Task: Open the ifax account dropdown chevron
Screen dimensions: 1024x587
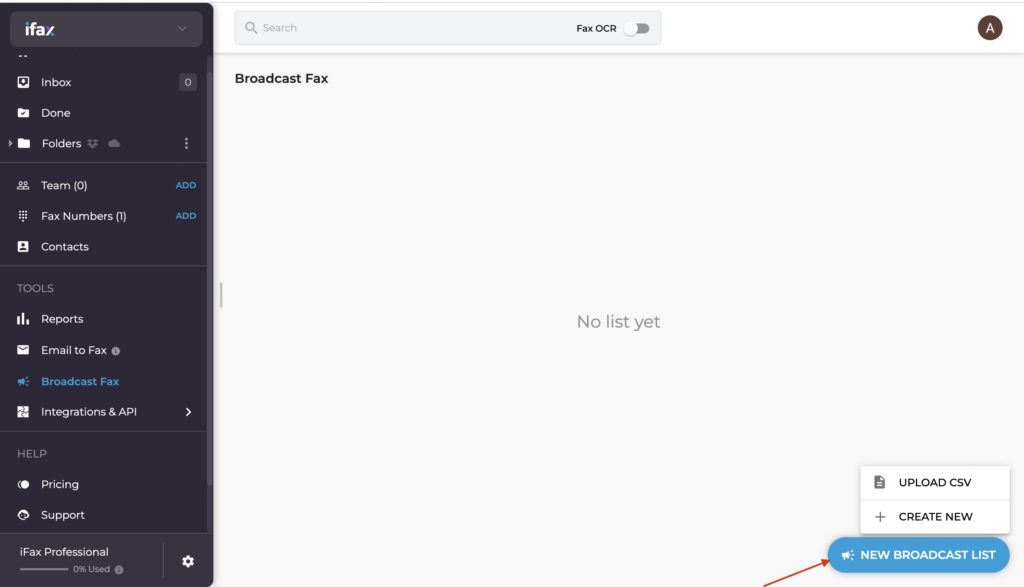Action: point(182,29)
